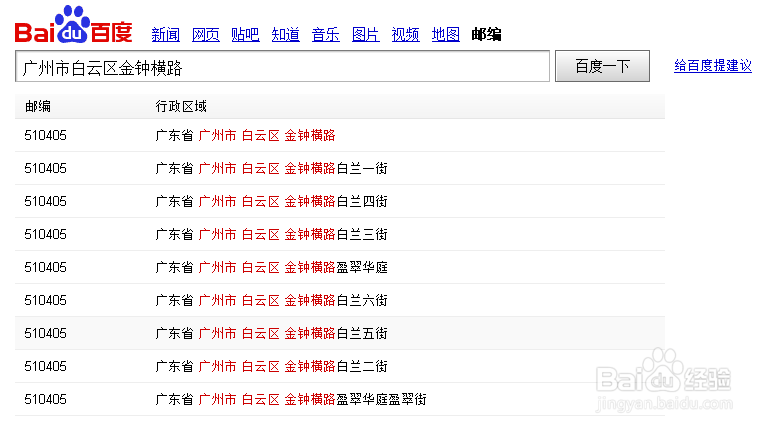This screenshot has width=778, height=431.
Task: Select the address ending 白兰二街
Action: 271,367
